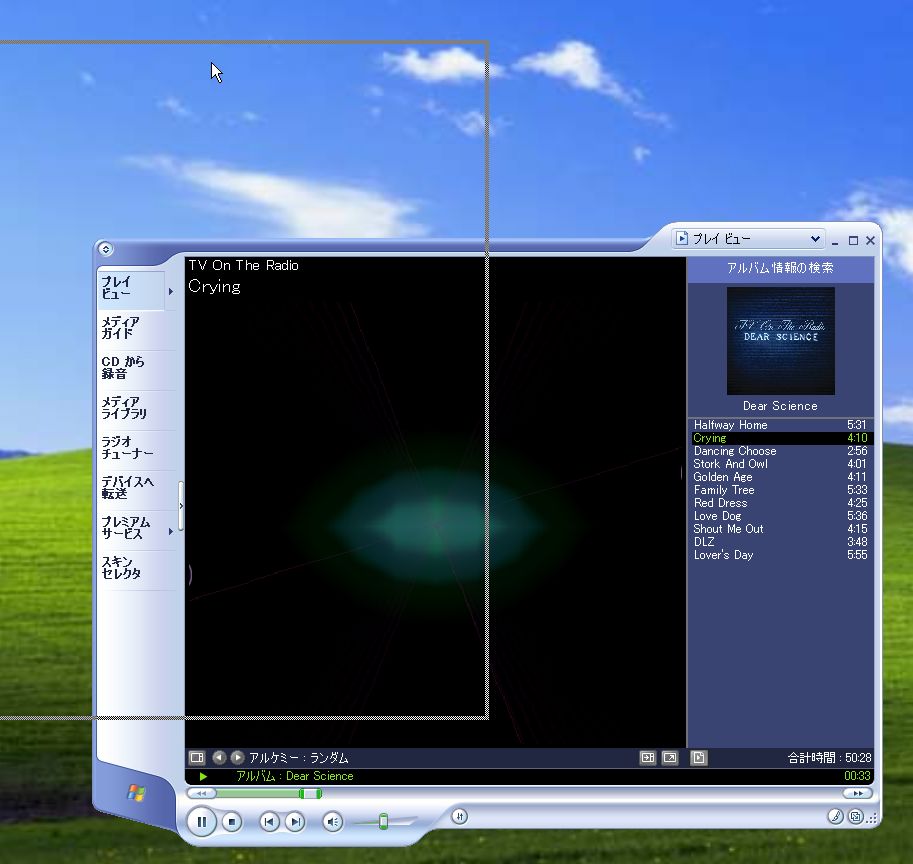The image size is (913, 864).
Task: Click the fast forward button on seek bar
Action: [857, 793]
